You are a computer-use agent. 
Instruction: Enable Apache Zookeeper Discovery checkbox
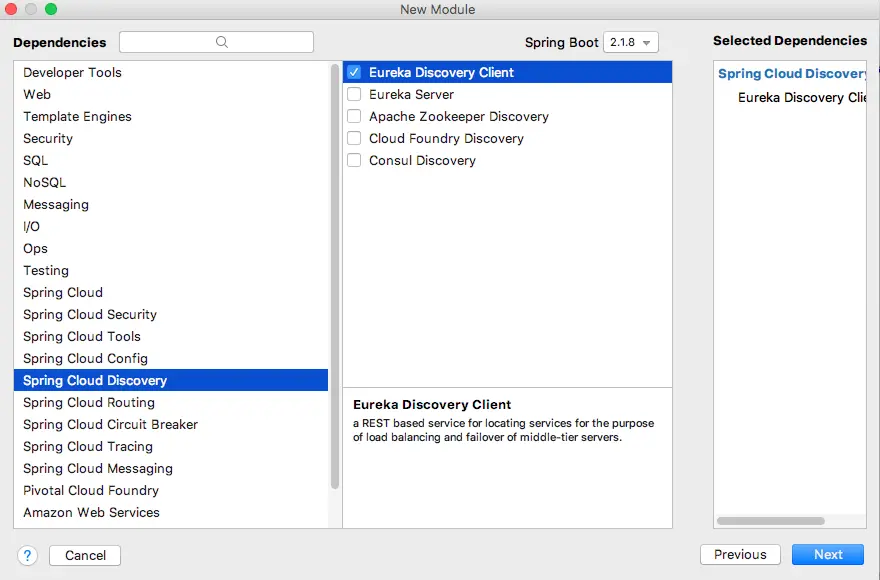(x=354, y=116)
